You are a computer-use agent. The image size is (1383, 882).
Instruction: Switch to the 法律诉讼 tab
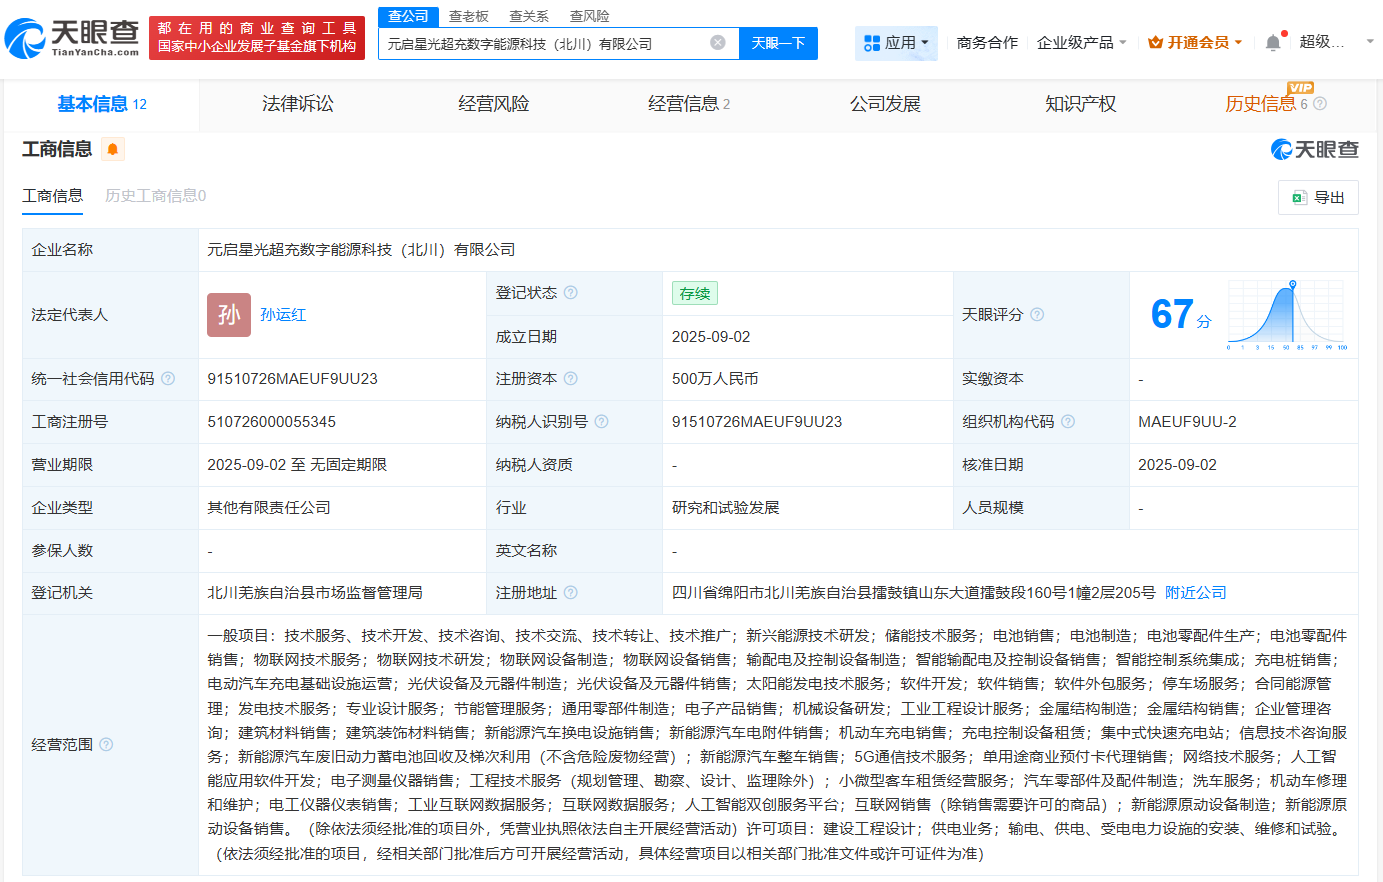pos(296,103)
